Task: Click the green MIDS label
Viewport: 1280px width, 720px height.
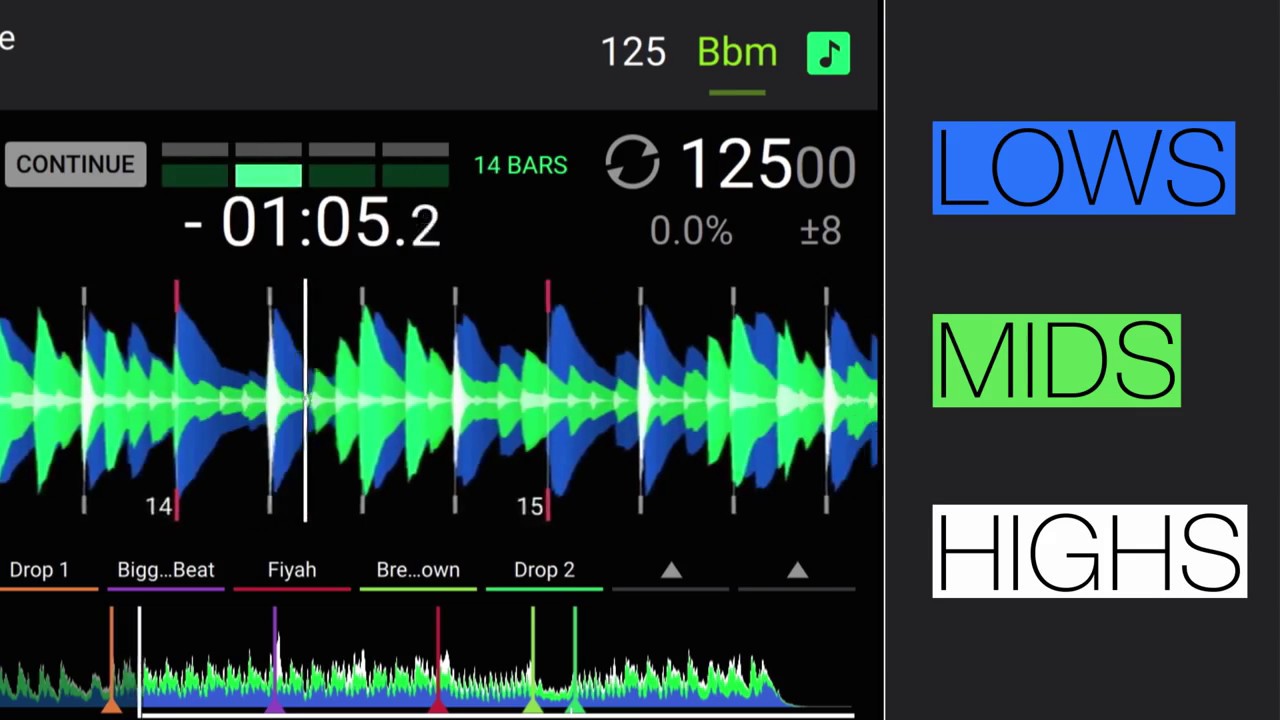Action: (x=1057, y=361)
